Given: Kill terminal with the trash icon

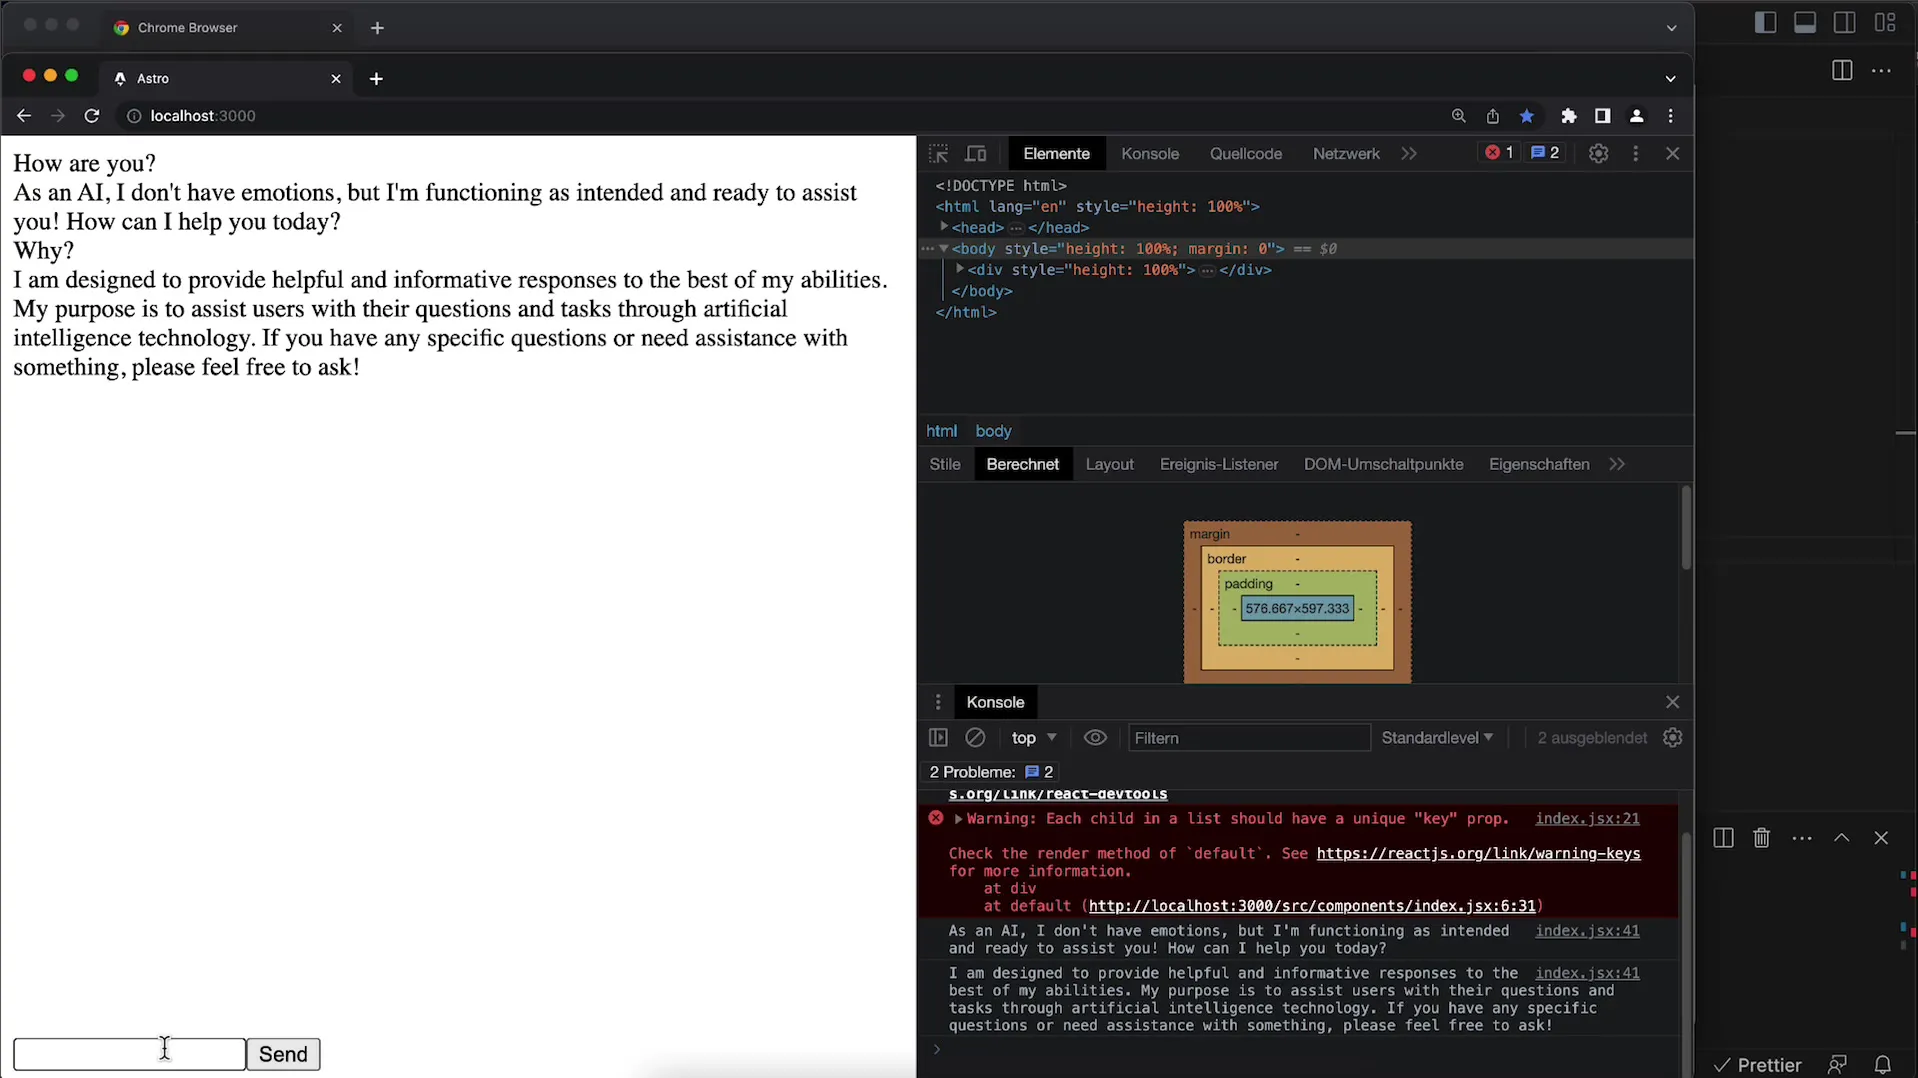Looking at the screenshot, I should 1762,838.
